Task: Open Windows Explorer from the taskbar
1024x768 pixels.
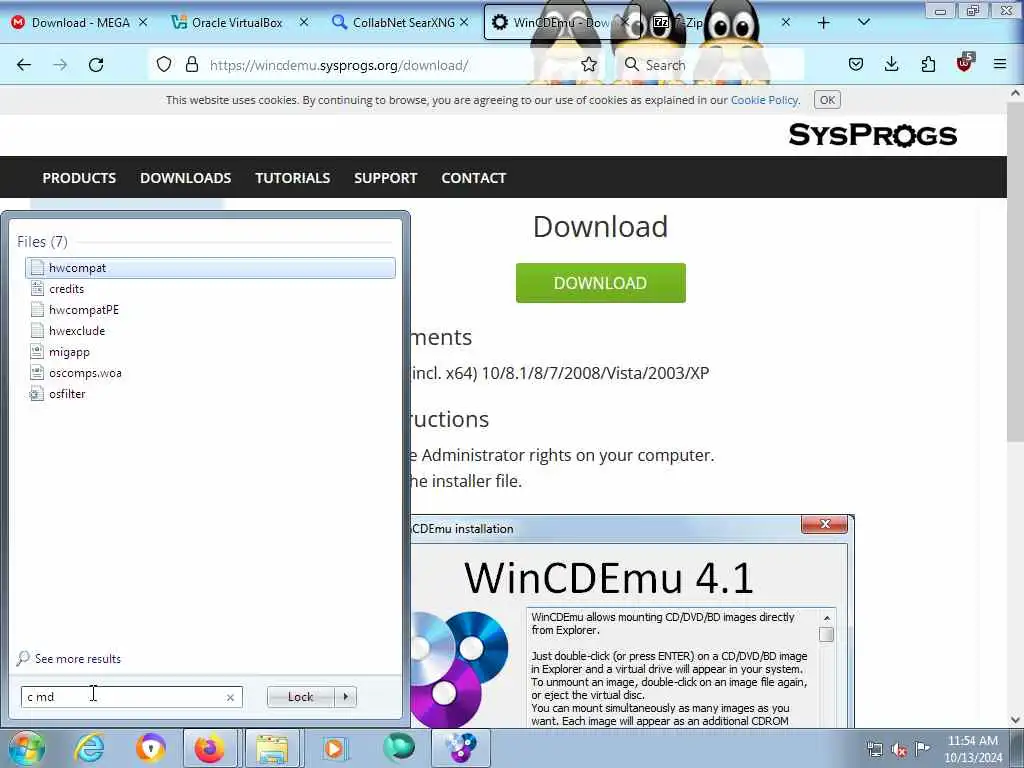Action: 272,748
